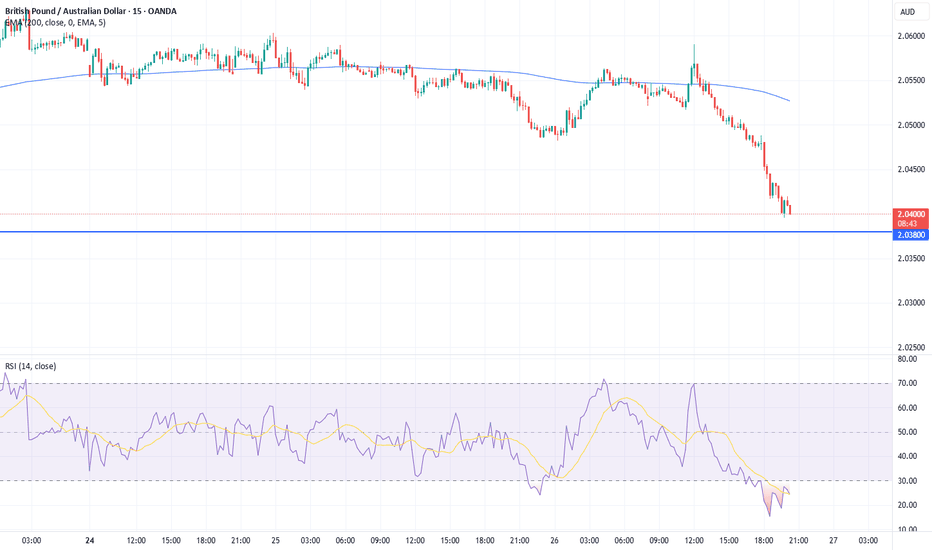Click the 2.05500 price scale label
The height and width of the screenshot is (550, 932).
tap(911, 80)
